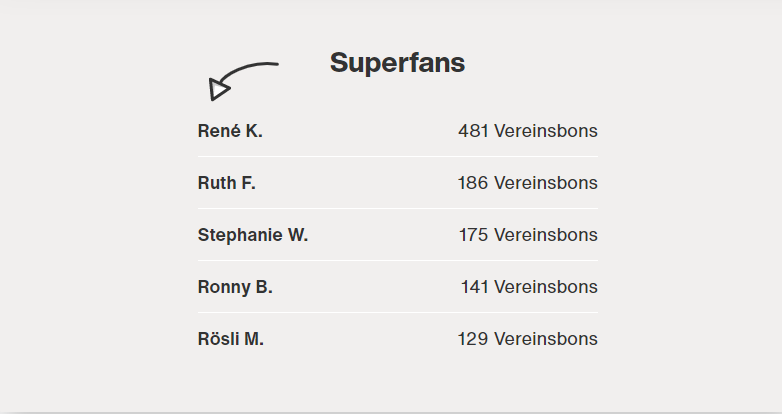
Task: Click the divider line below René K.
Action: click(397, 156)
